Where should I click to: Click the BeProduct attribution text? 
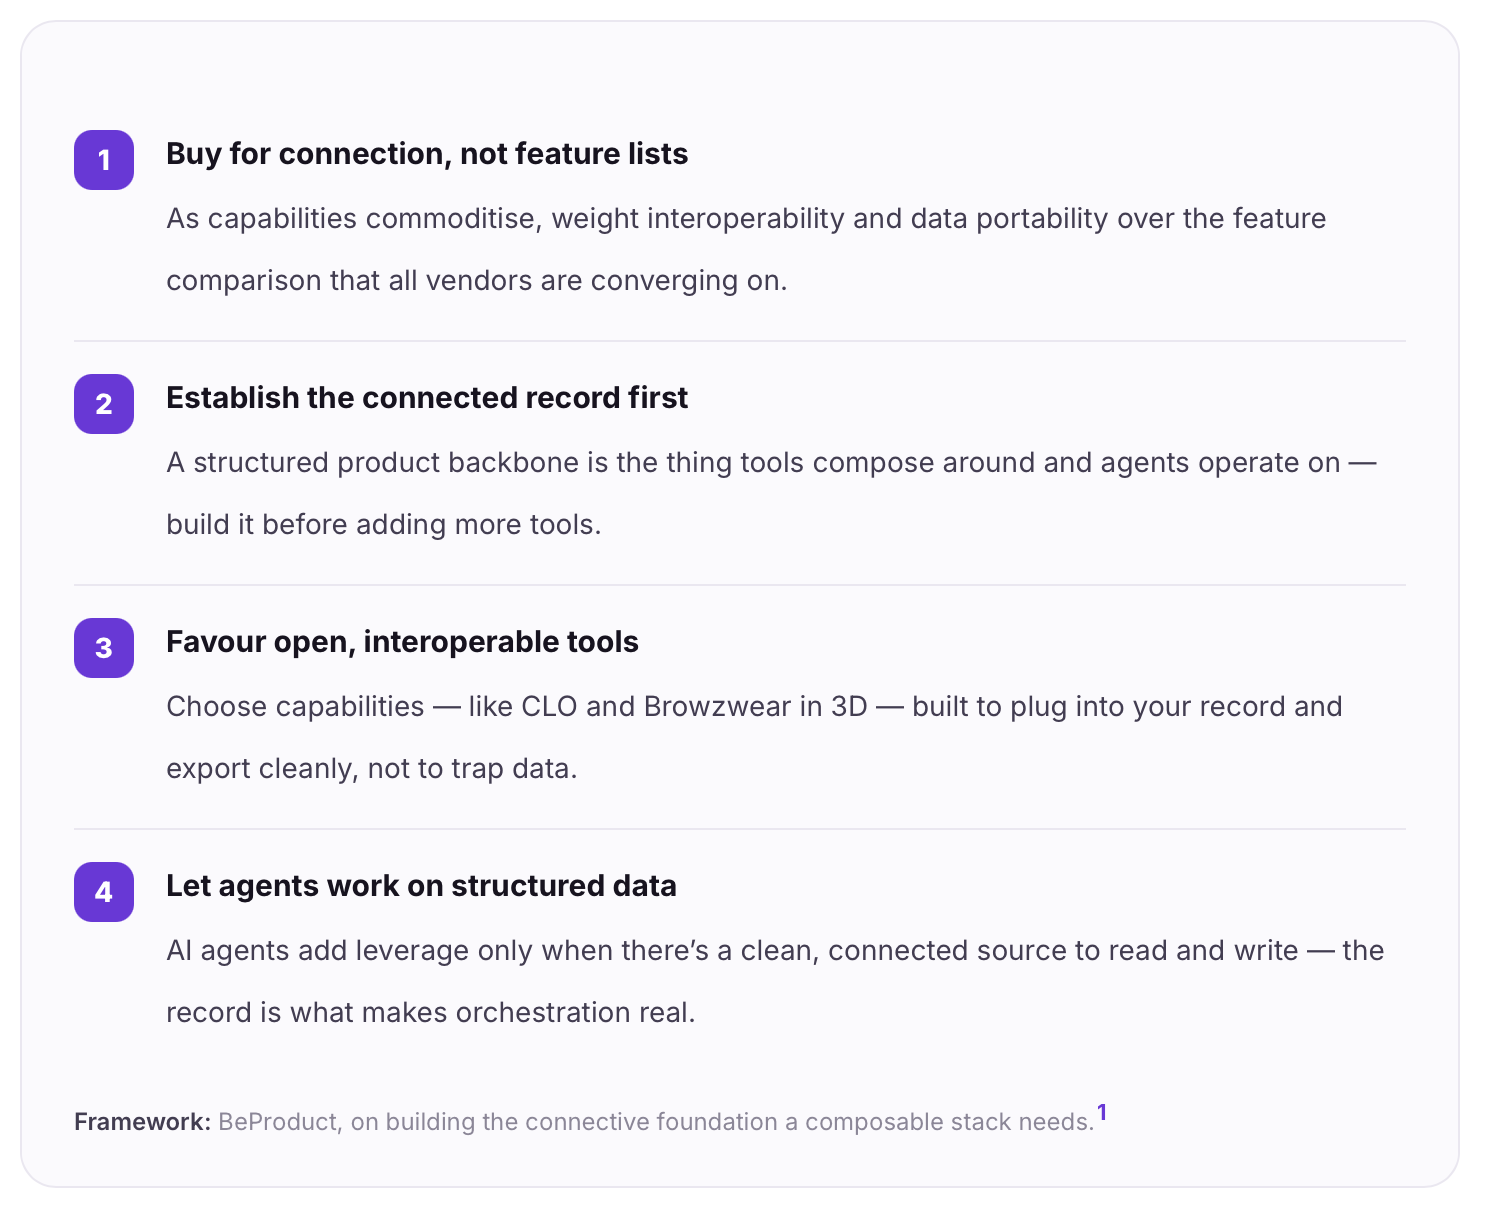[x=656, y=1122]
